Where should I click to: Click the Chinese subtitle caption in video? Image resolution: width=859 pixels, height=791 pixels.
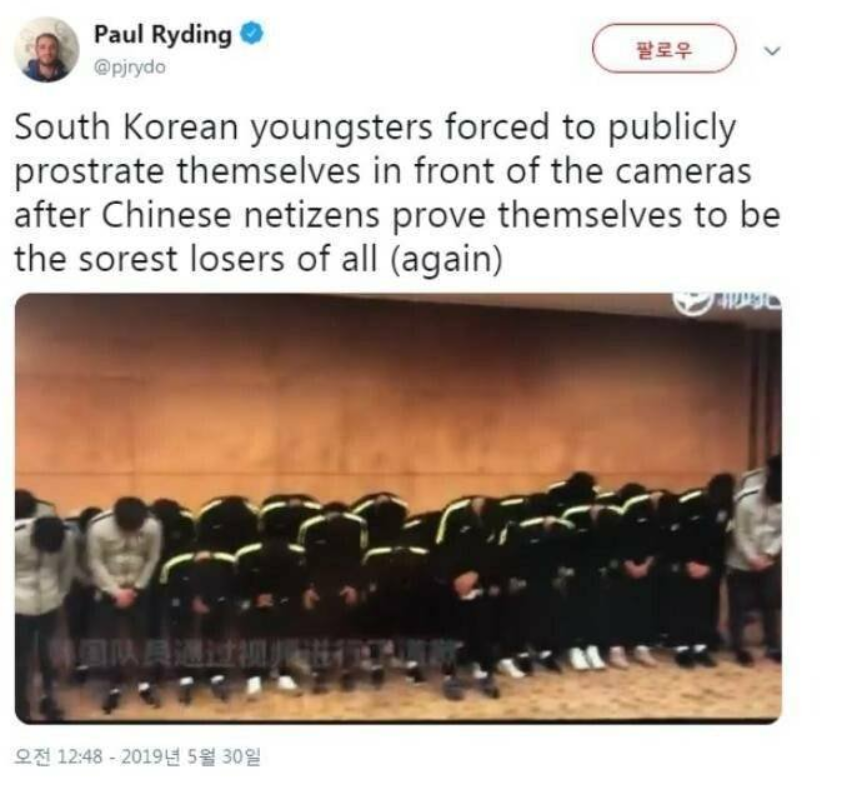click(x=256, y=651)
